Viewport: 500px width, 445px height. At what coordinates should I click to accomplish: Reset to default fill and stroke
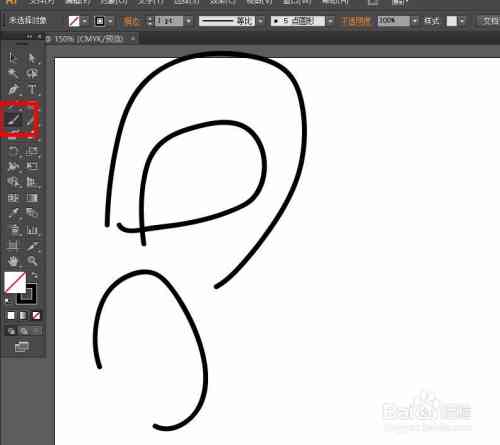tap(7, 301)
